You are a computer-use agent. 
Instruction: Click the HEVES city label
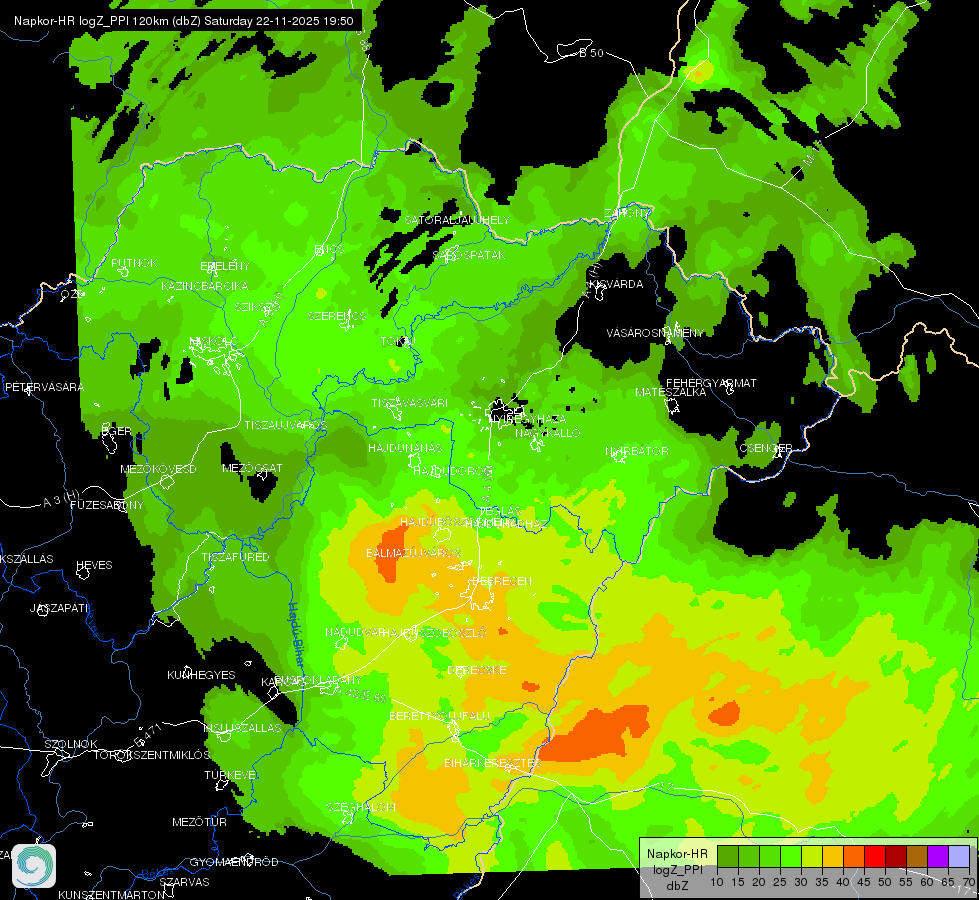coord(94,565)
